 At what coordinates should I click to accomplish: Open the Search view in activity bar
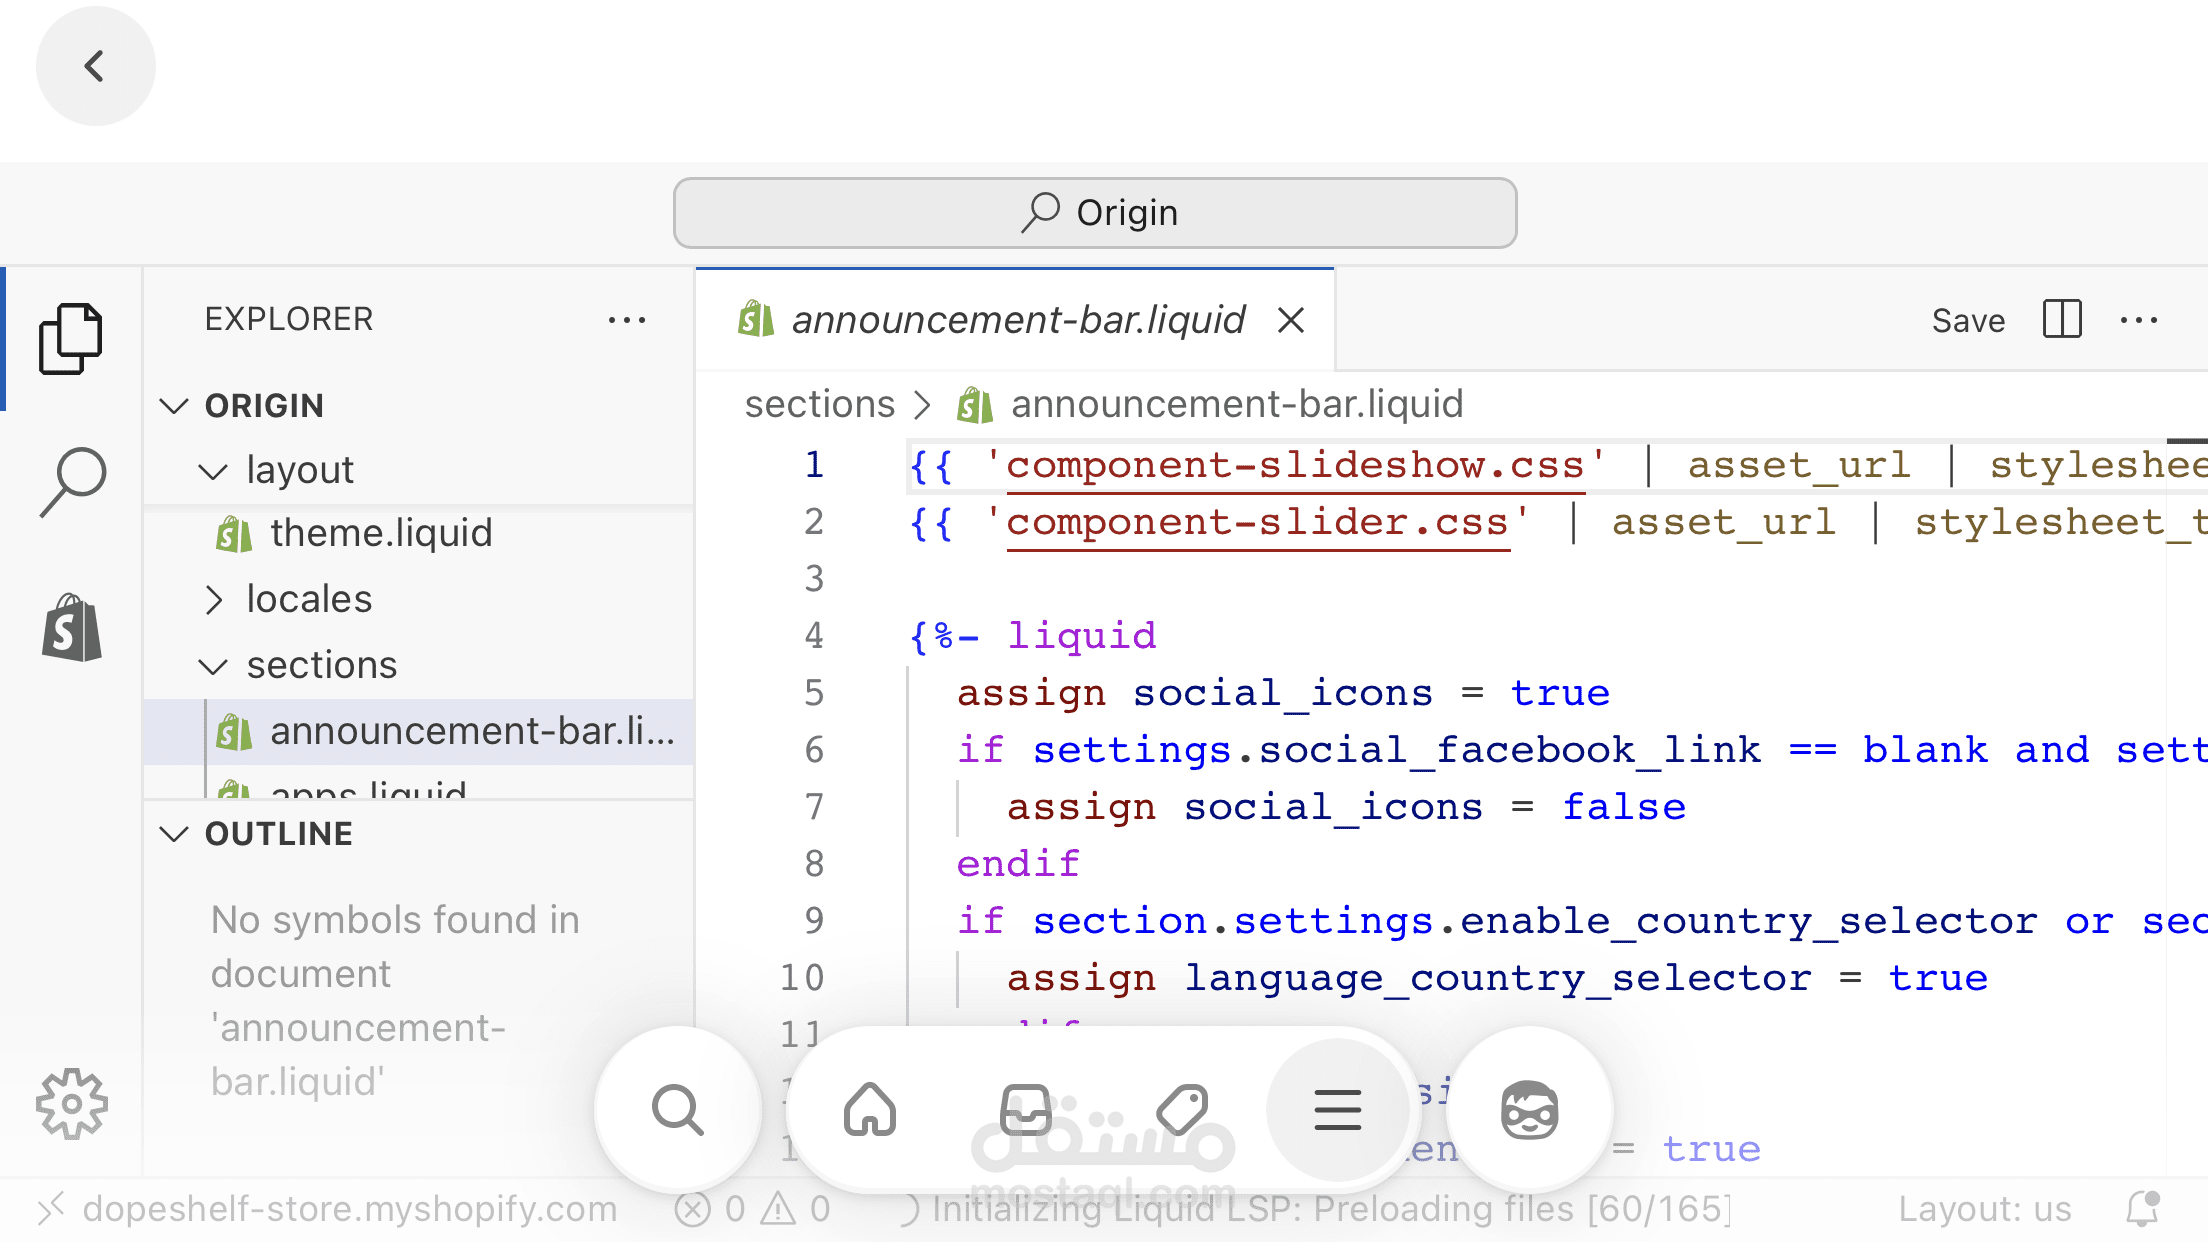[x=72, y=480]
